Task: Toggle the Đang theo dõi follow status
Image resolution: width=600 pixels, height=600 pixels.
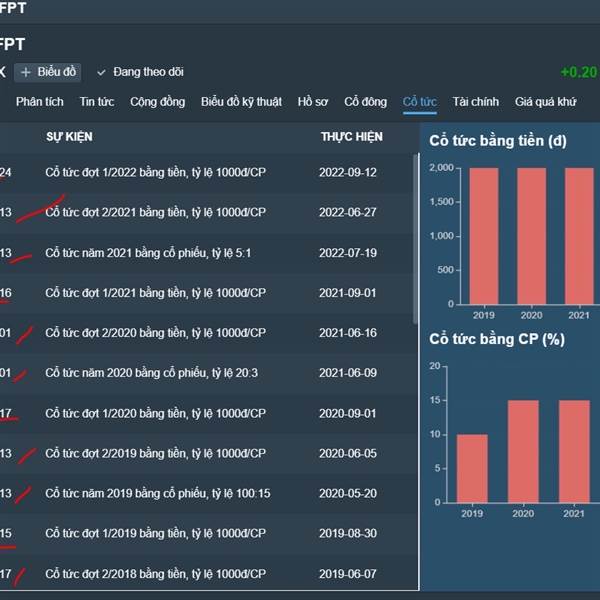Action: 140,72
